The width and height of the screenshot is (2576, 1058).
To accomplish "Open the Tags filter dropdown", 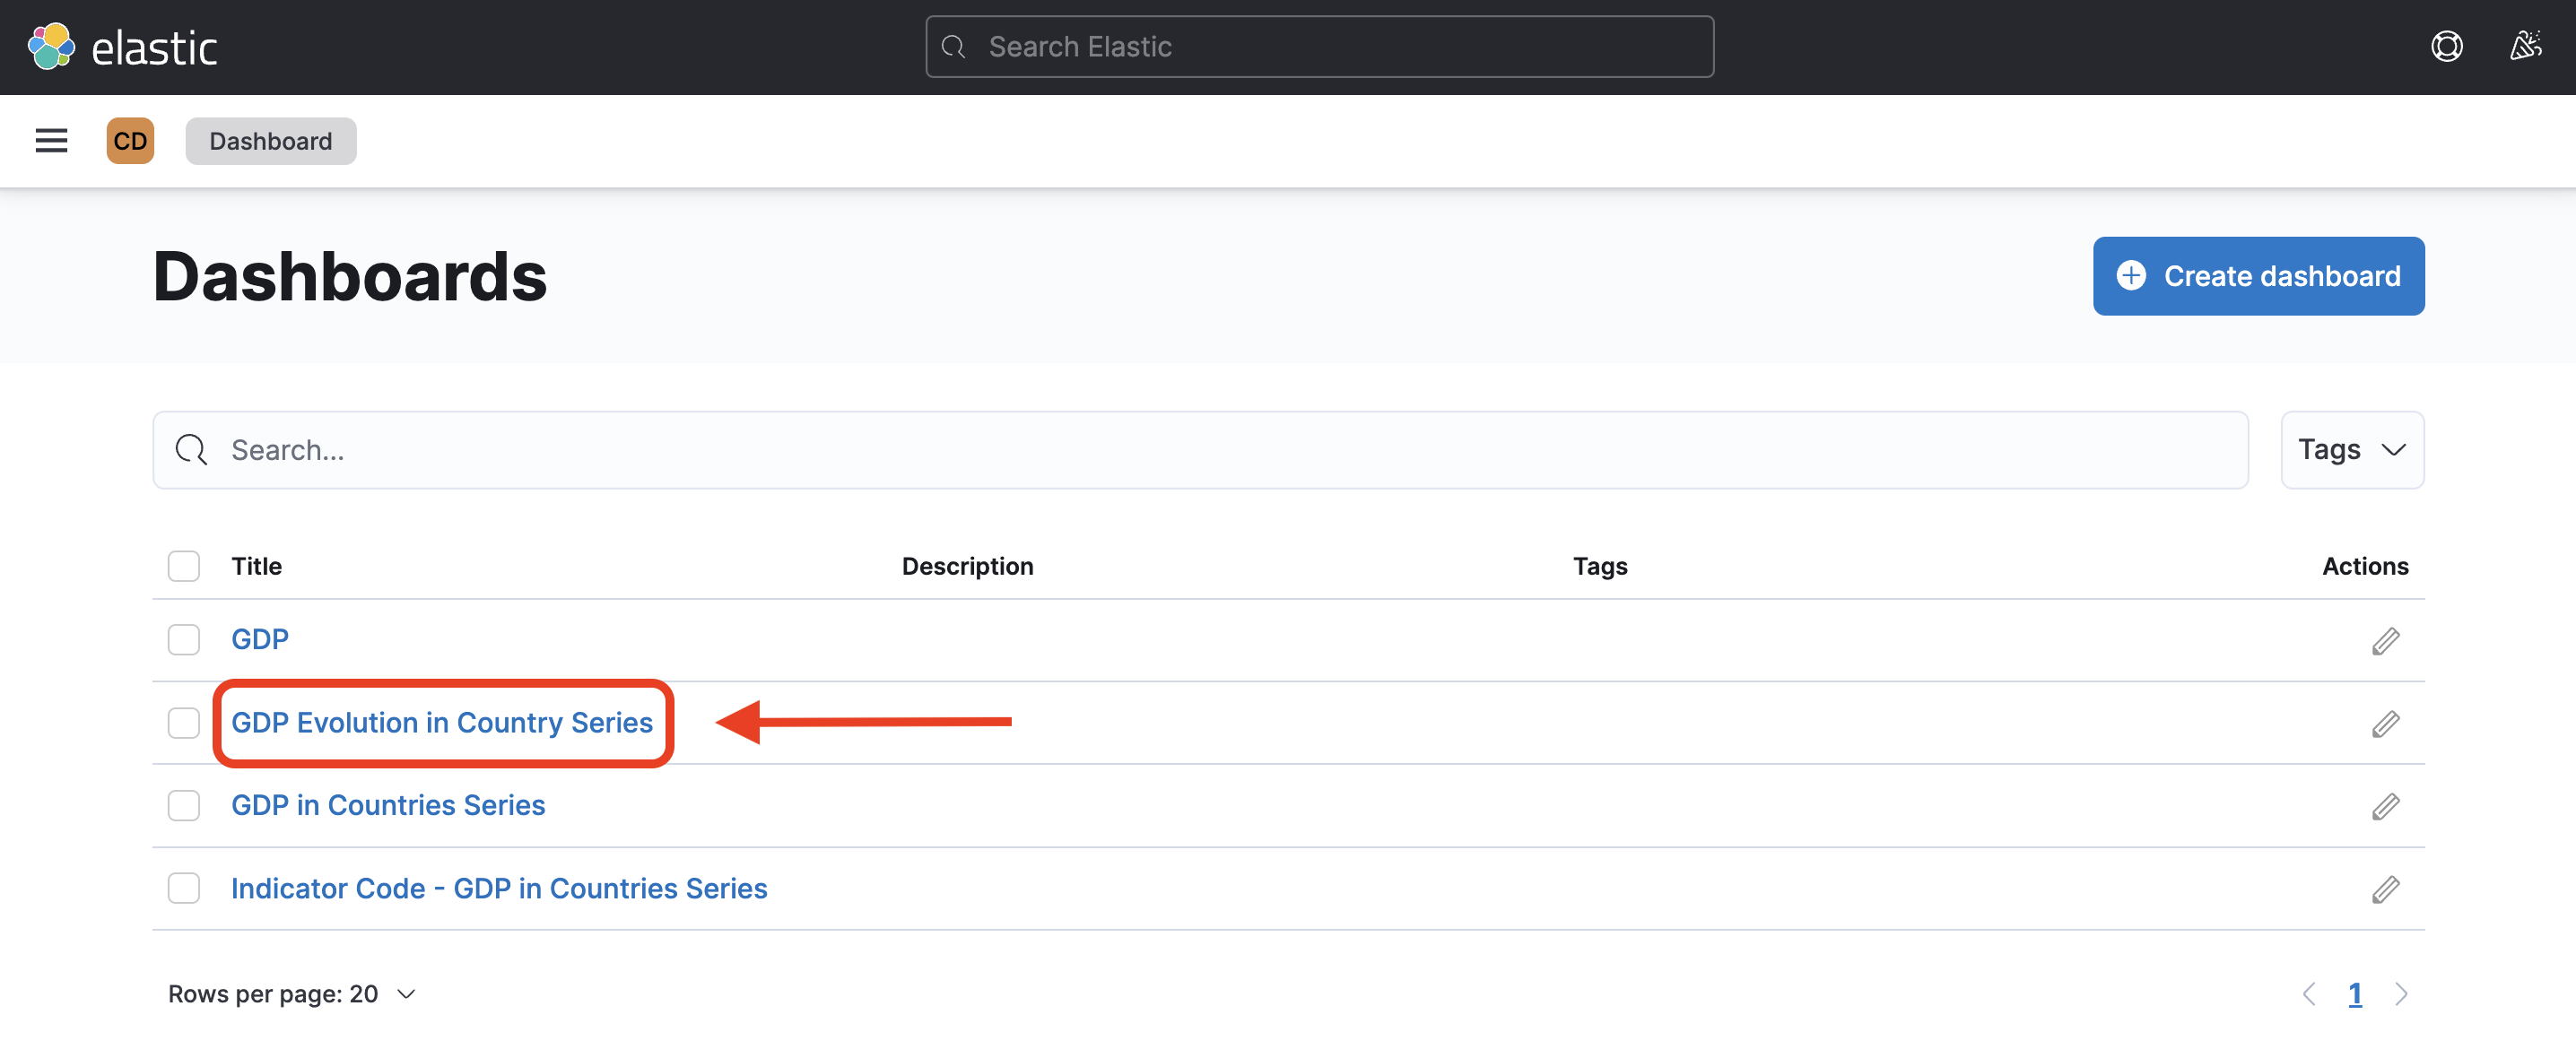I will pos(2352,450).
